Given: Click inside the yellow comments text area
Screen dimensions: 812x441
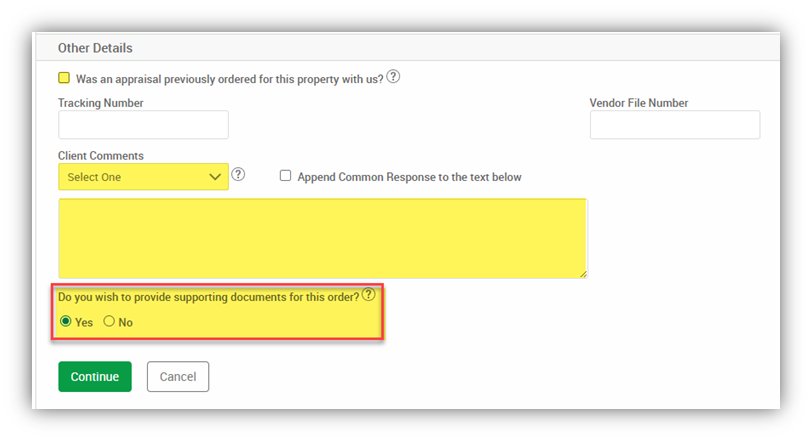Looking at the screenshot, I should 322,238.
